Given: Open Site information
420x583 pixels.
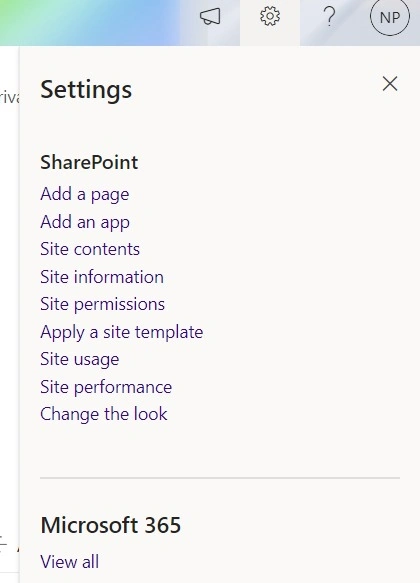Looking at the screenshot, I should (102, 277).
